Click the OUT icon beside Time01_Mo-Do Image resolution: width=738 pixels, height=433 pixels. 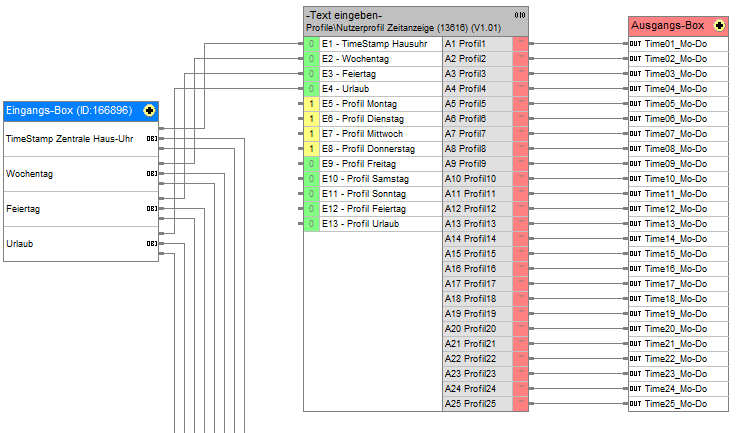click(635, 44)
